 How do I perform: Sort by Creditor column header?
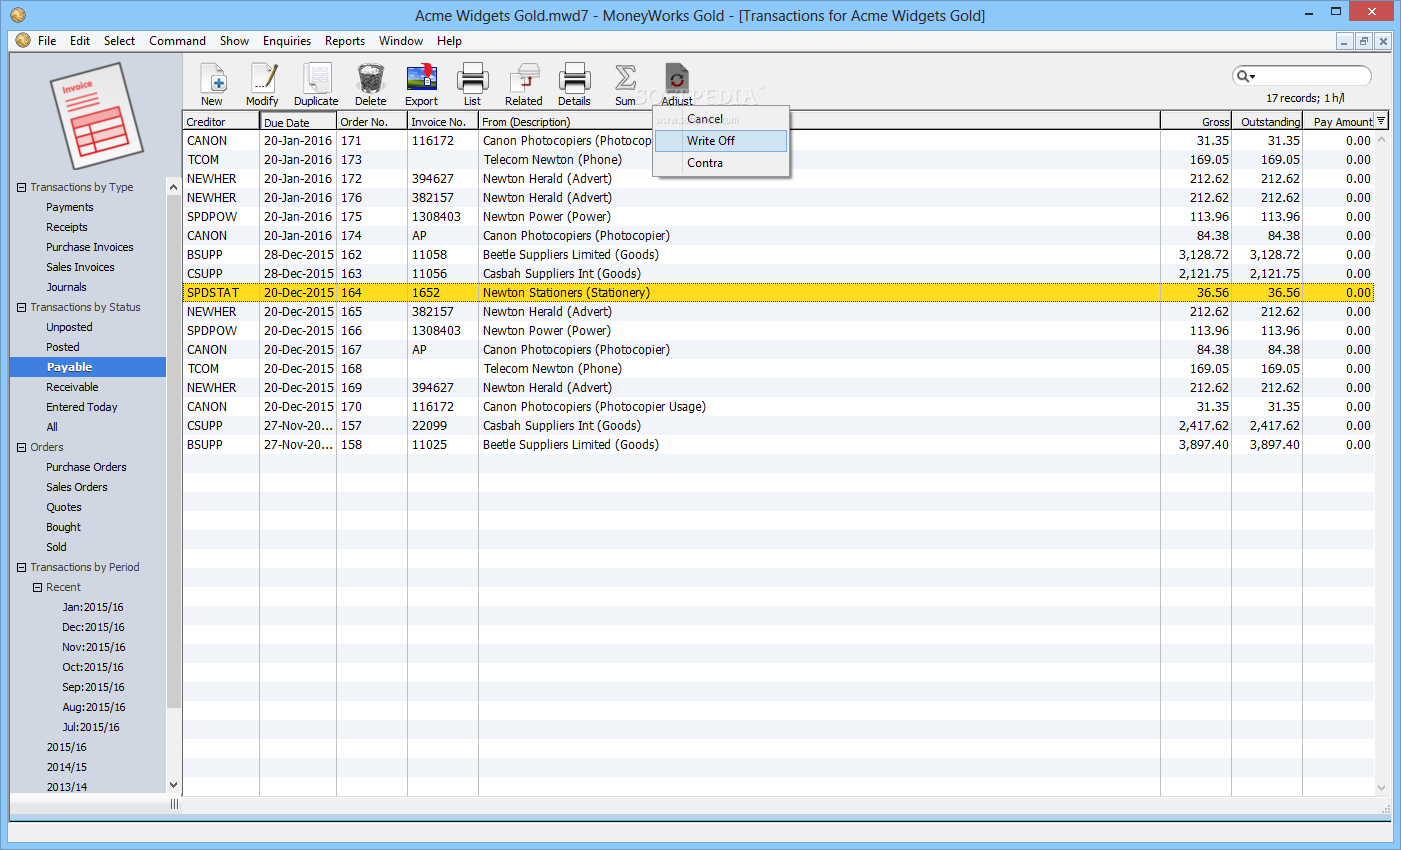coord(221,121)
